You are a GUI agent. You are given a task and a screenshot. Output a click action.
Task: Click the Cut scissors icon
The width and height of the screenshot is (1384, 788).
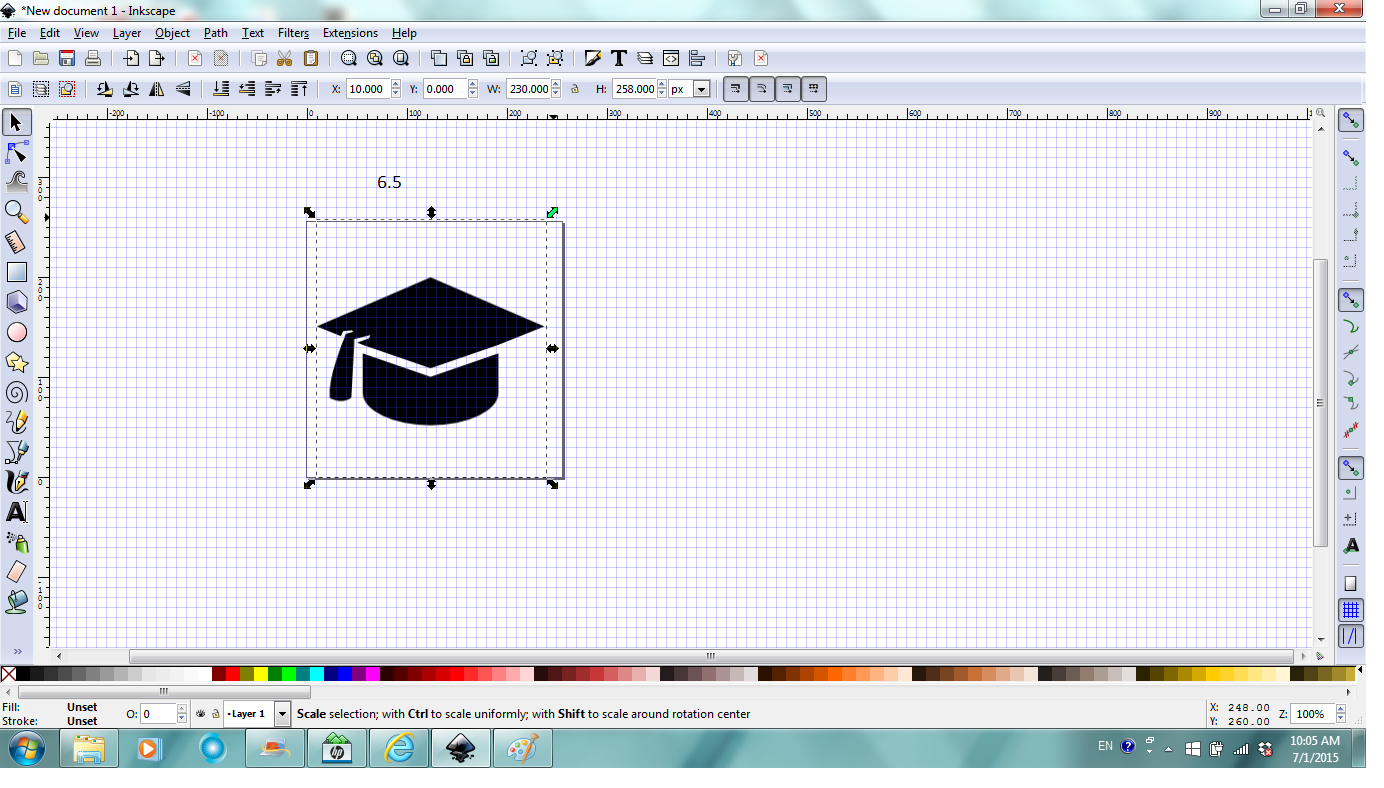(x=285, y=58)
